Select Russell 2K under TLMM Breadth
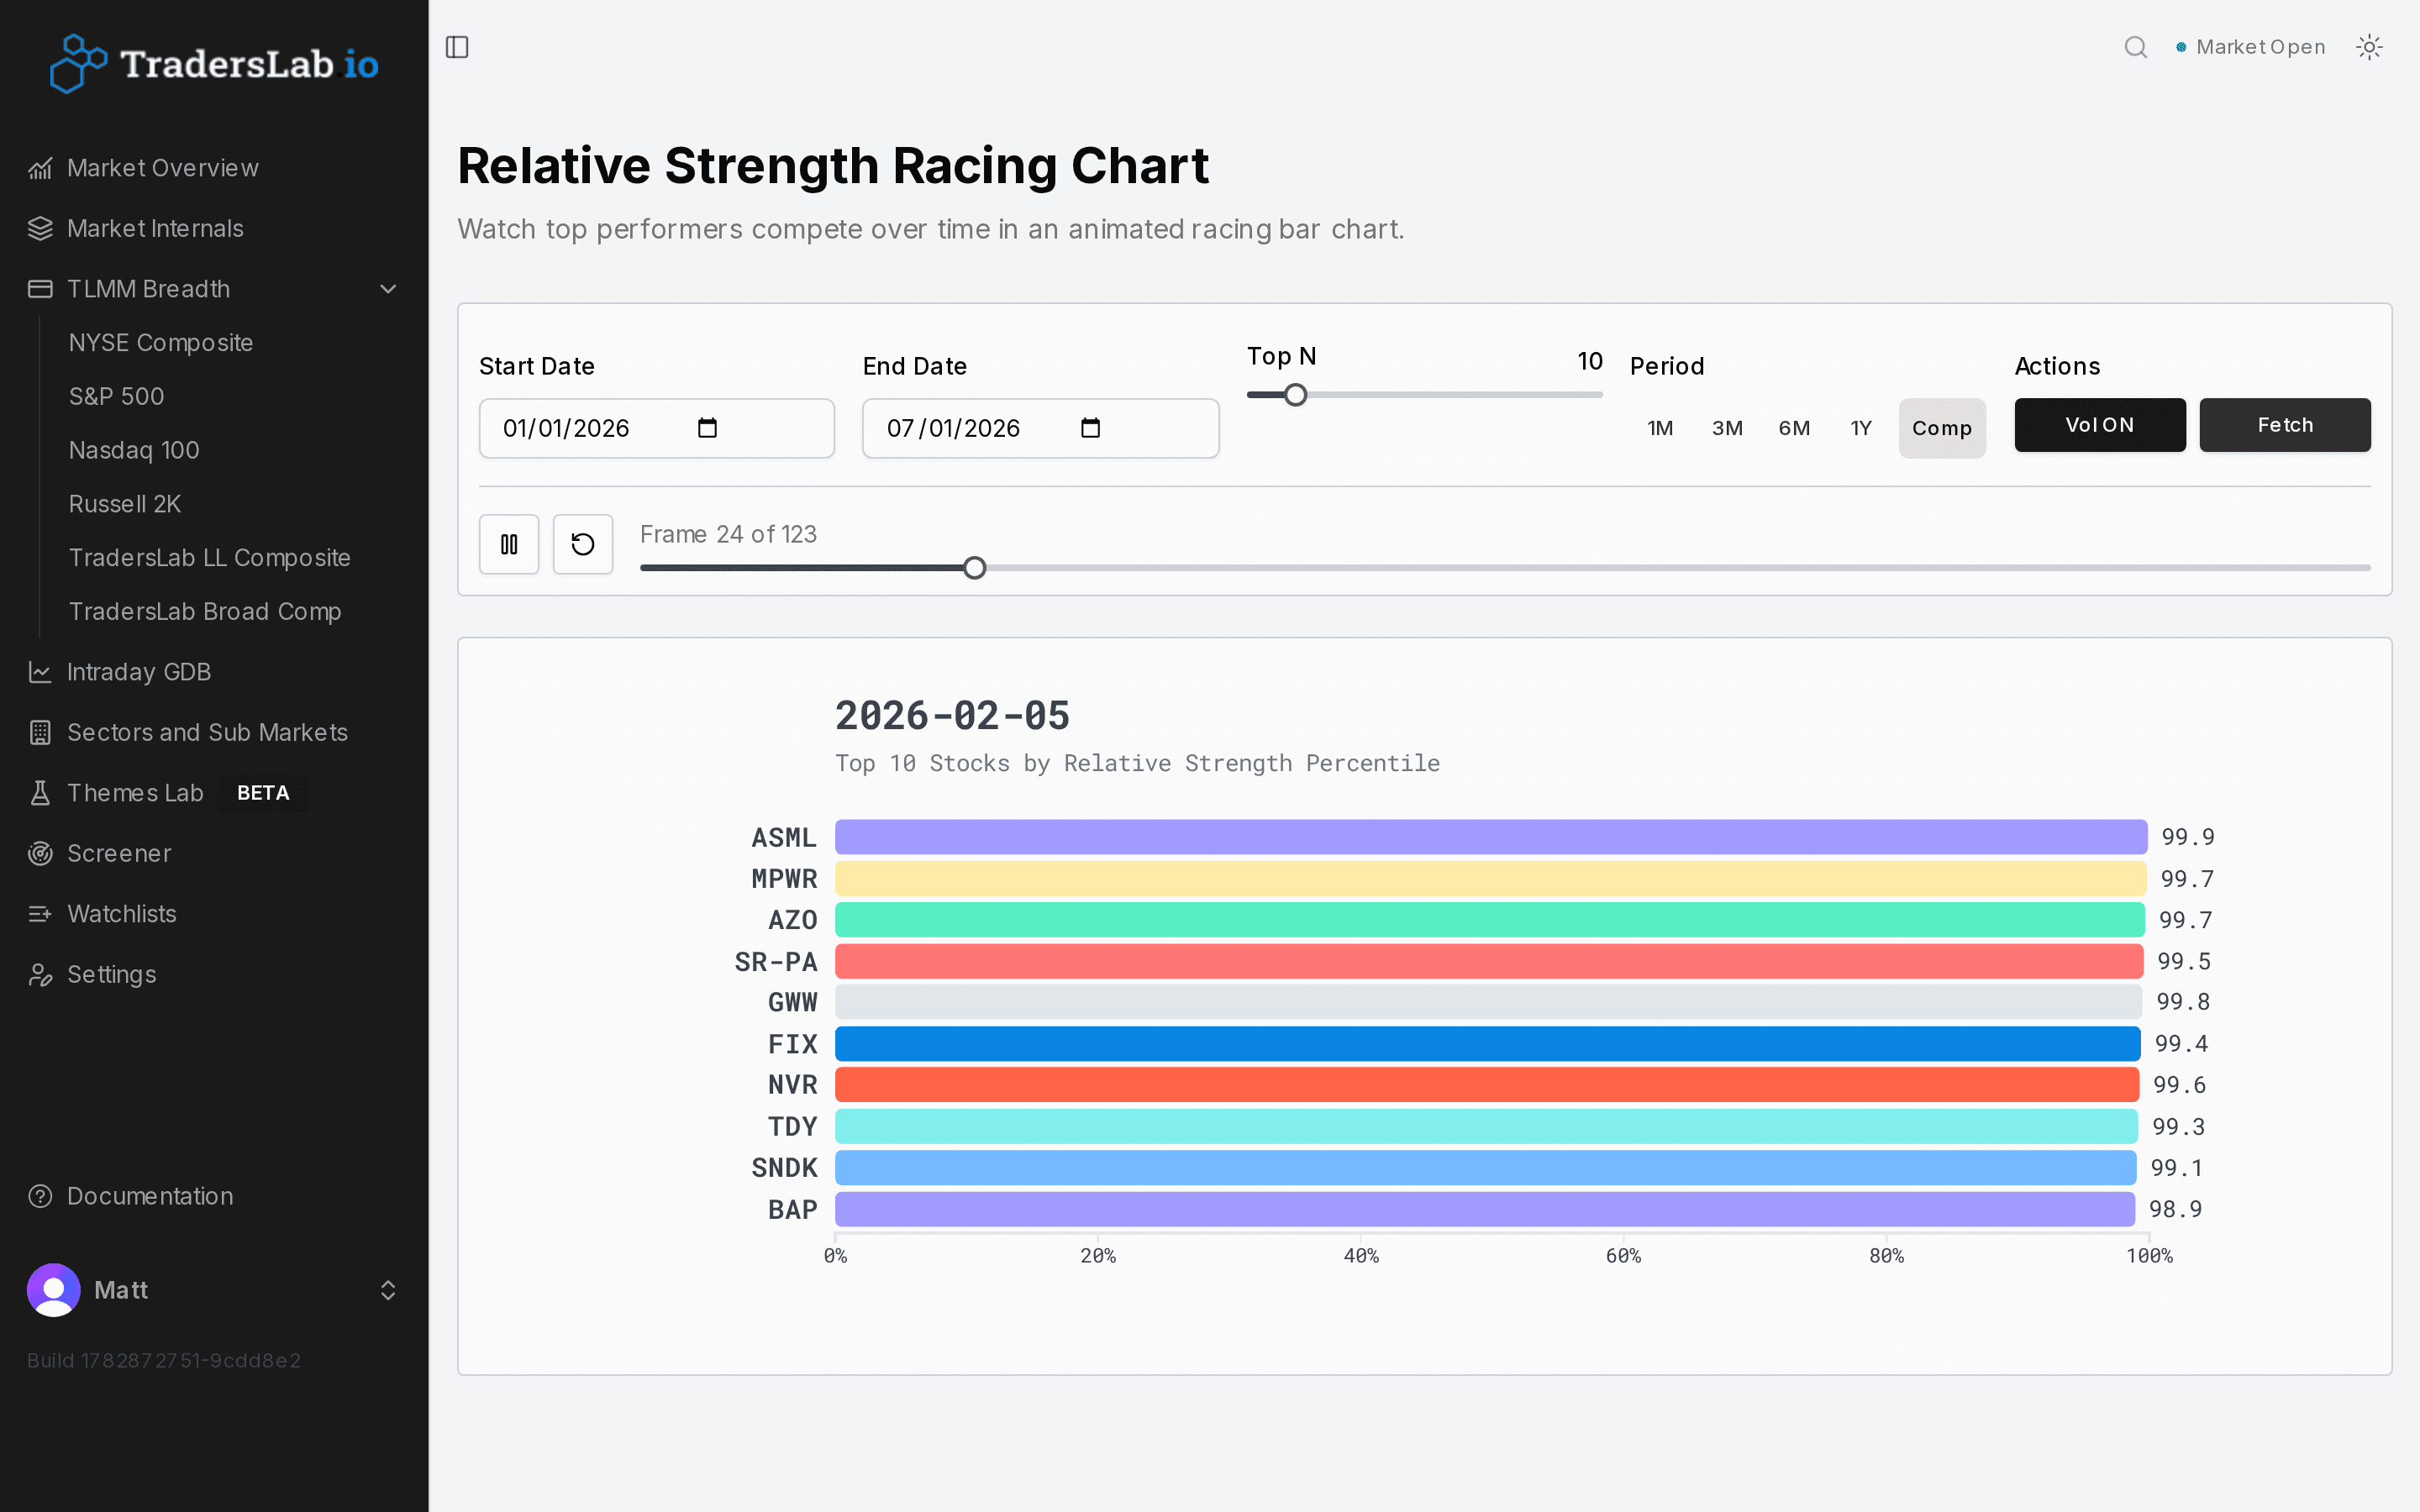This screenshot has width=2420, height=1512. (125, 504)
